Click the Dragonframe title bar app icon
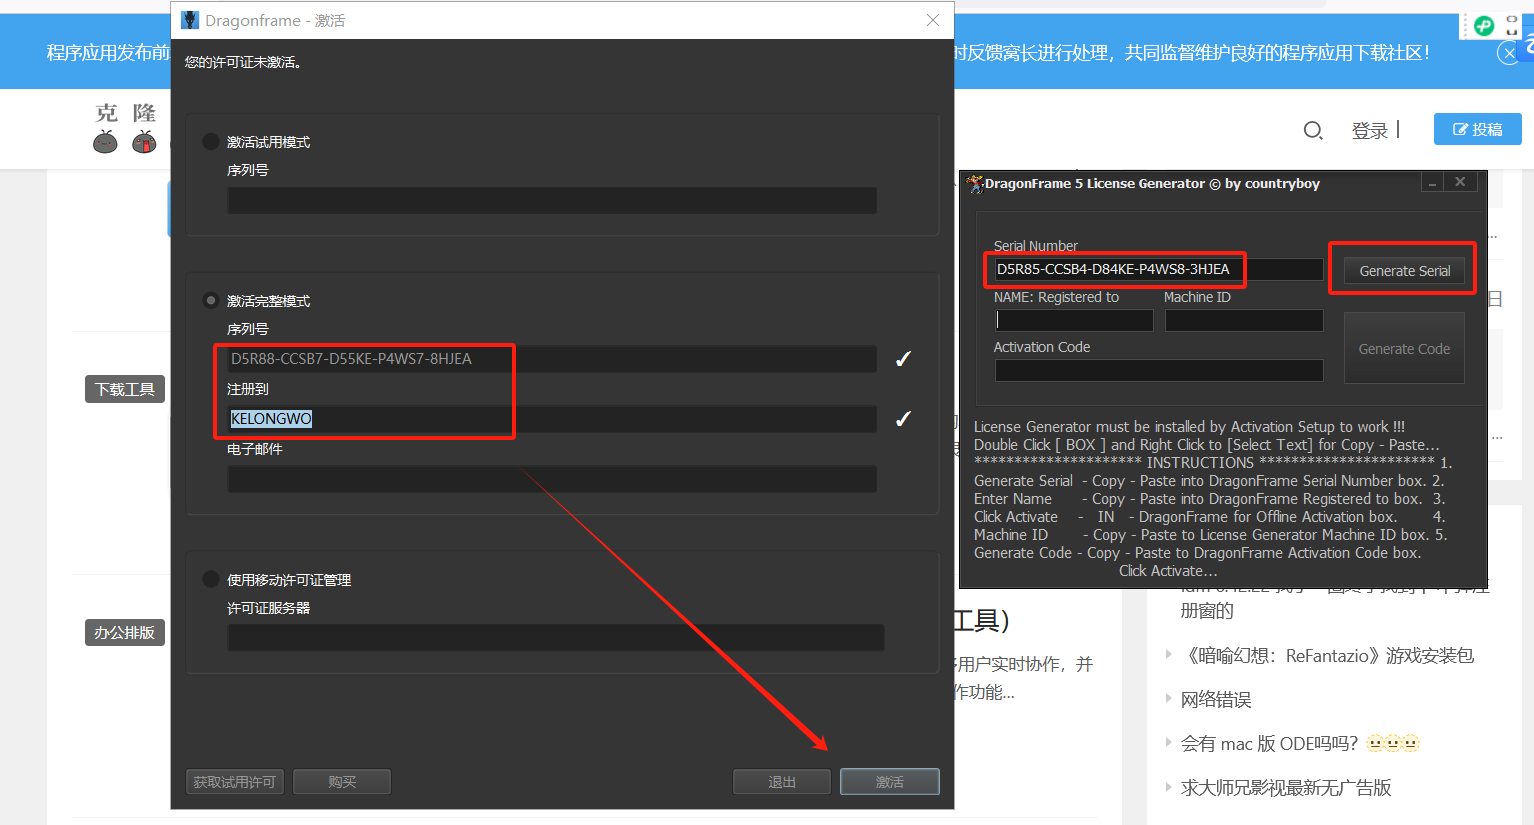This screenshot has width=1534, height=825. pos(190,20)
